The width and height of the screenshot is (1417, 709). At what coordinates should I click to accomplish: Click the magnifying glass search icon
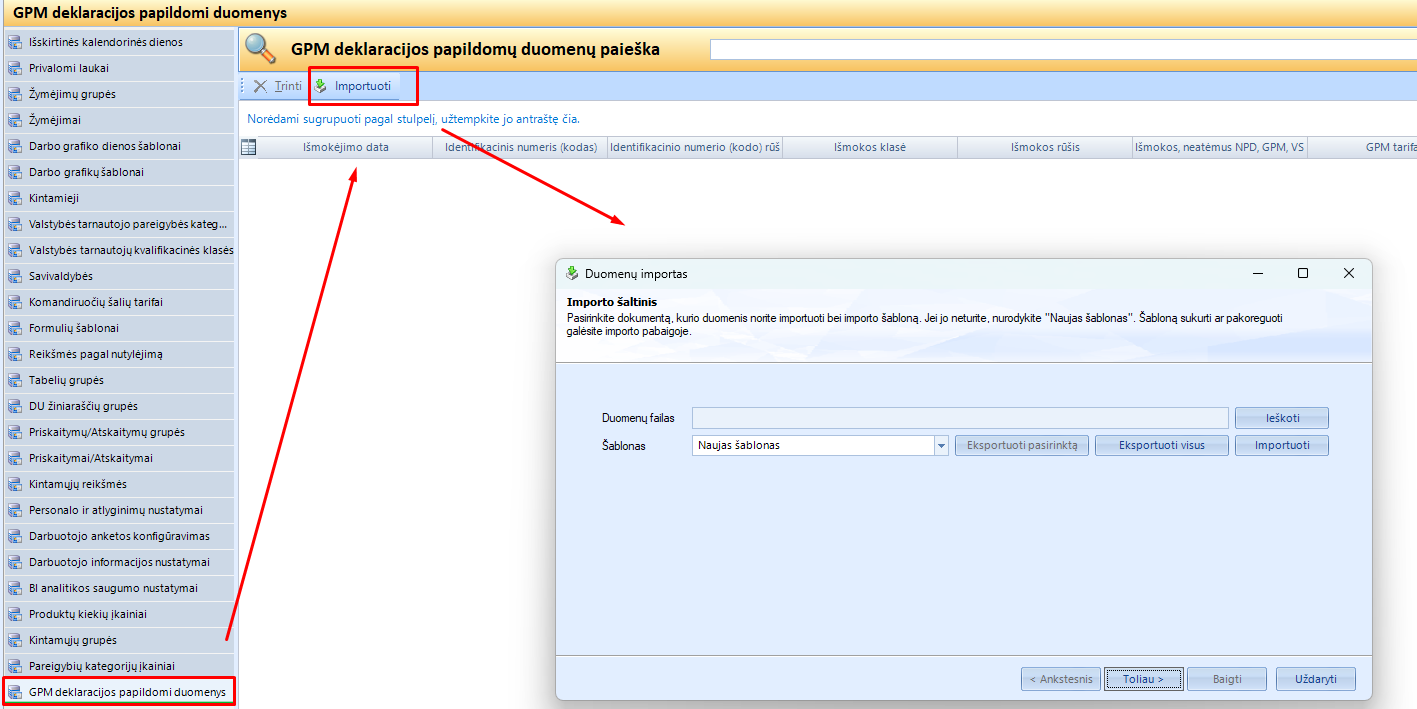pyautogui.click(x=261, y=49)
